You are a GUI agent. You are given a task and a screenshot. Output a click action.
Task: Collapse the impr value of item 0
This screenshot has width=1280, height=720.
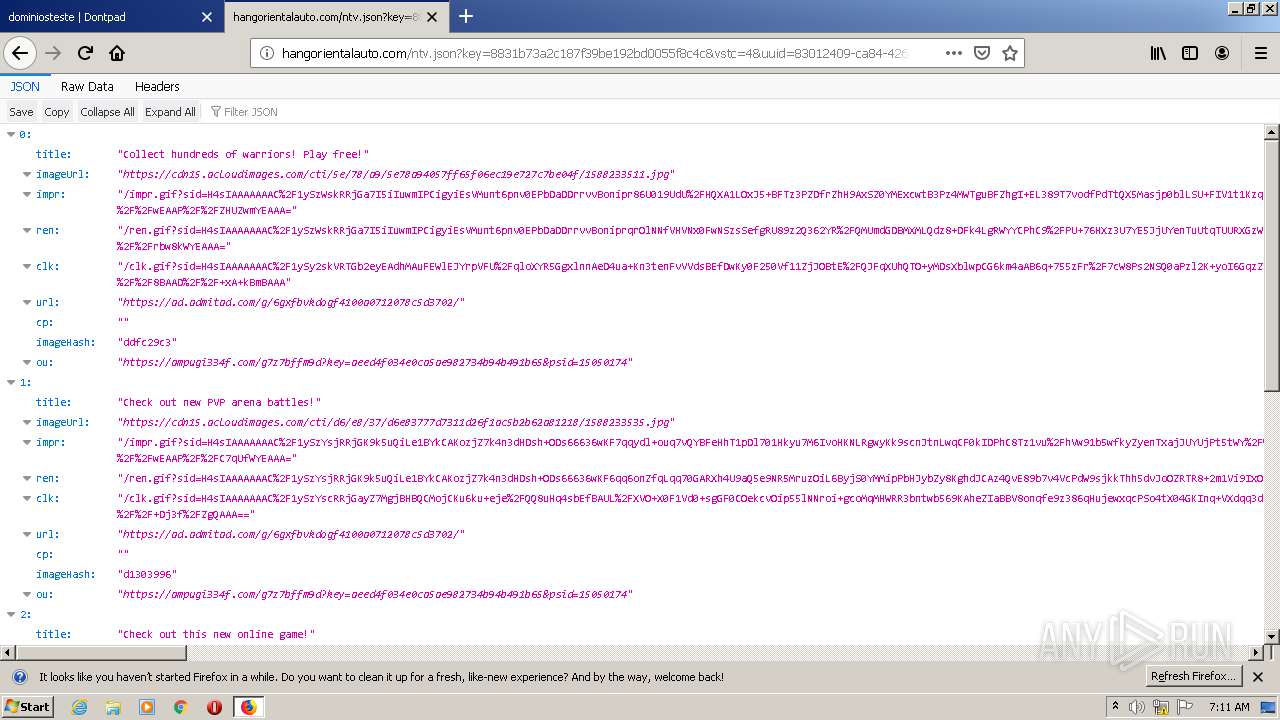[x=27, y=194]
